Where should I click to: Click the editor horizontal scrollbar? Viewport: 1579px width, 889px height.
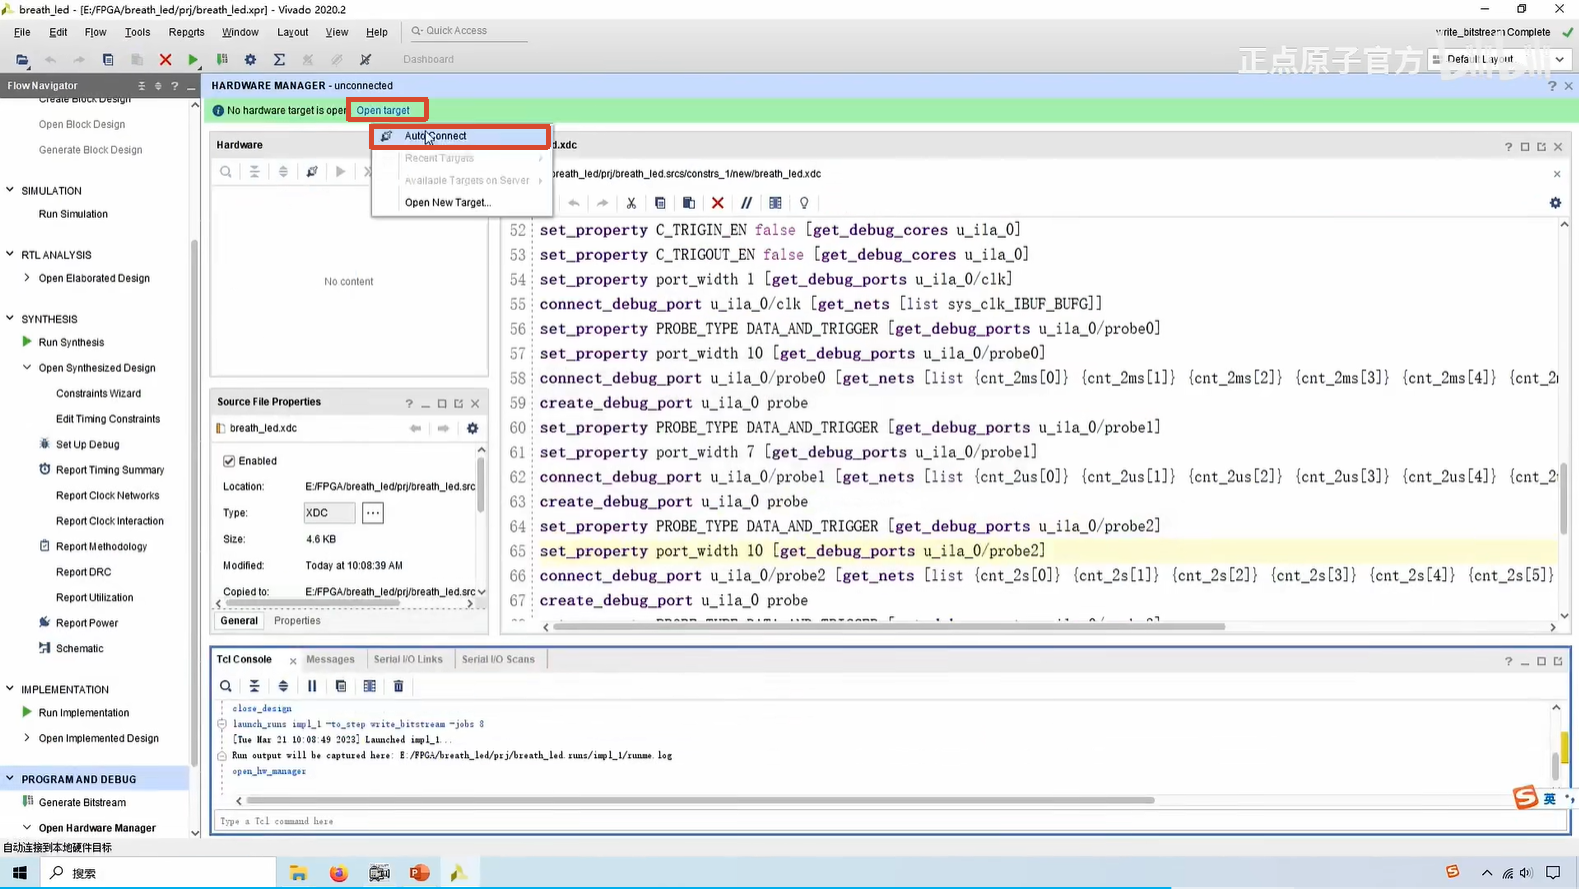[x=888, y=627]
